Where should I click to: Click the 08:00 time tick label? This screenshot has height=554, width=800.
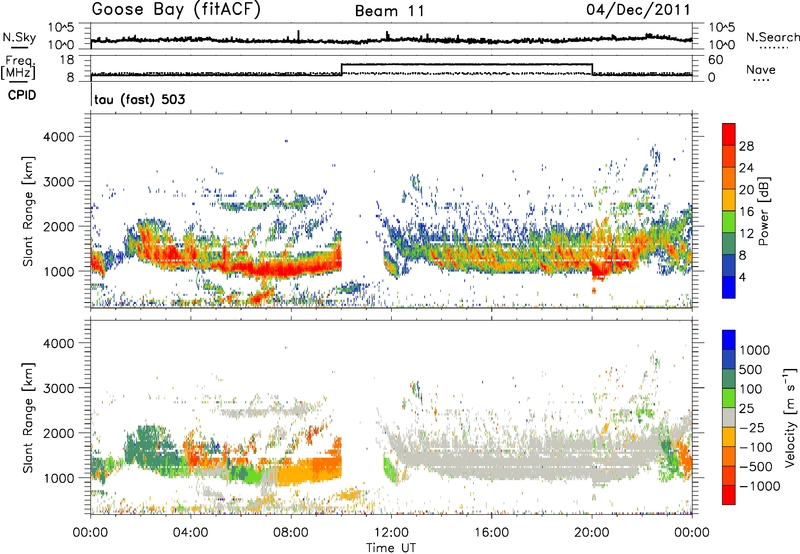tap(291, 533)
